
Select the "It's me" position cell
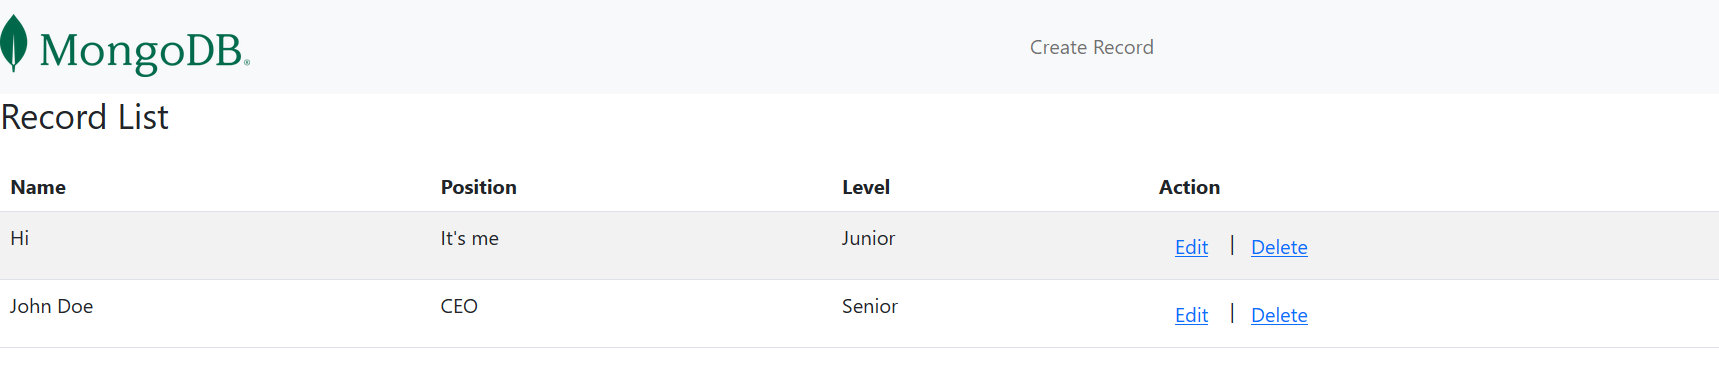pyautogui.click(x=470, y=238)
